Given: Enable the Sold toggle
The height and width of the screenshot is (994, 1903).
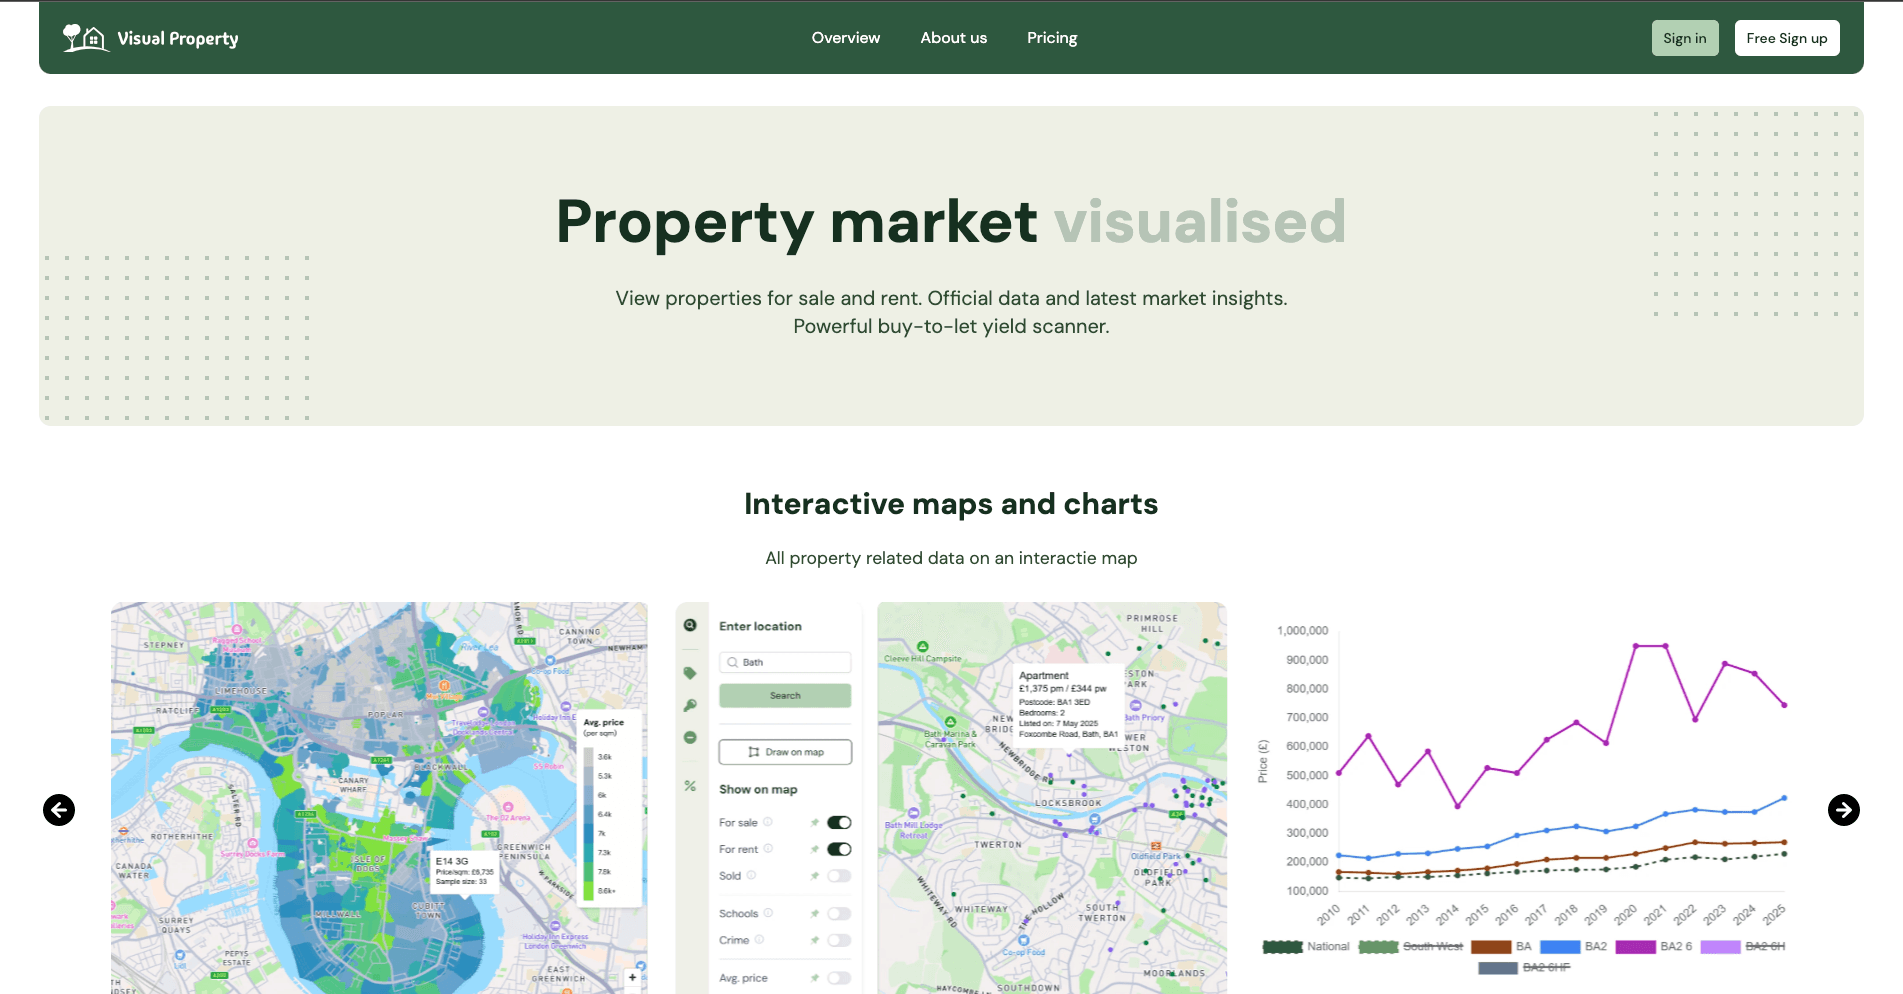Looking at the screenshot, I should [839, 876].
